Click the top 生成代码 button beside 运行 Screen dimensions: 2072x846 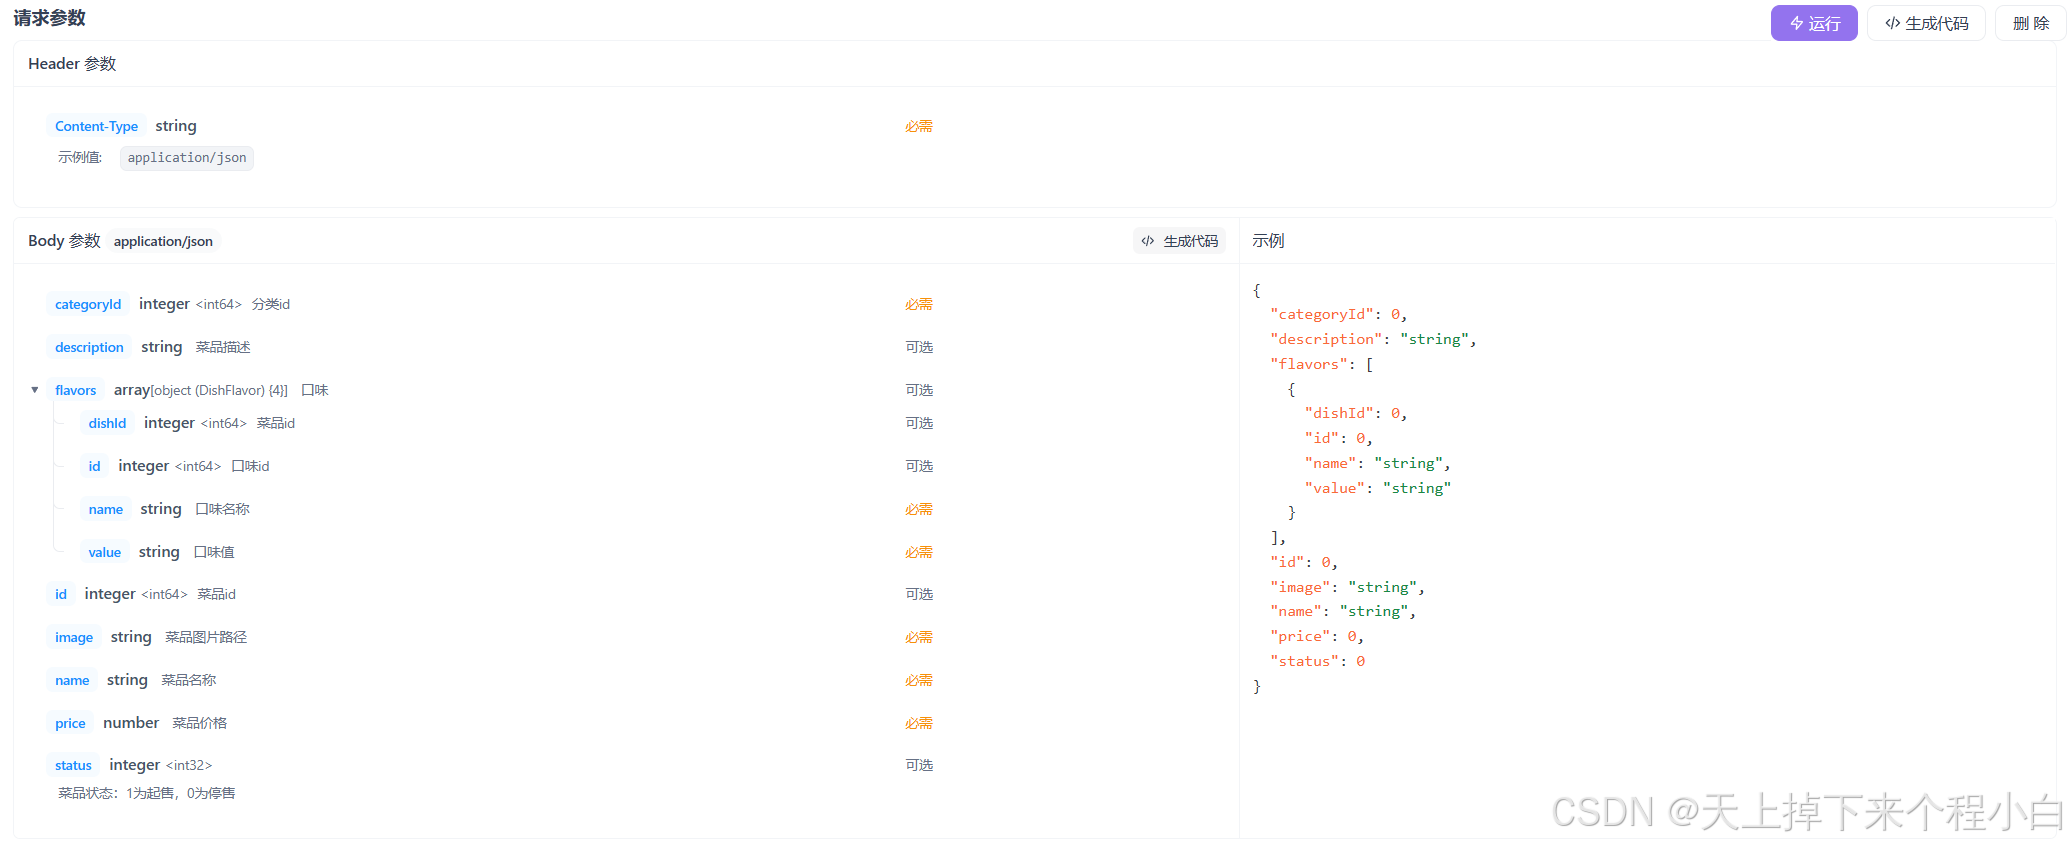pyautogui.click(x=1926, y=23)
